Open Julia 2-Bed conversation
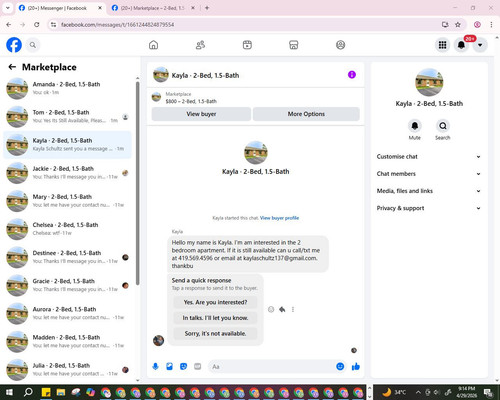 coord(68,370)
